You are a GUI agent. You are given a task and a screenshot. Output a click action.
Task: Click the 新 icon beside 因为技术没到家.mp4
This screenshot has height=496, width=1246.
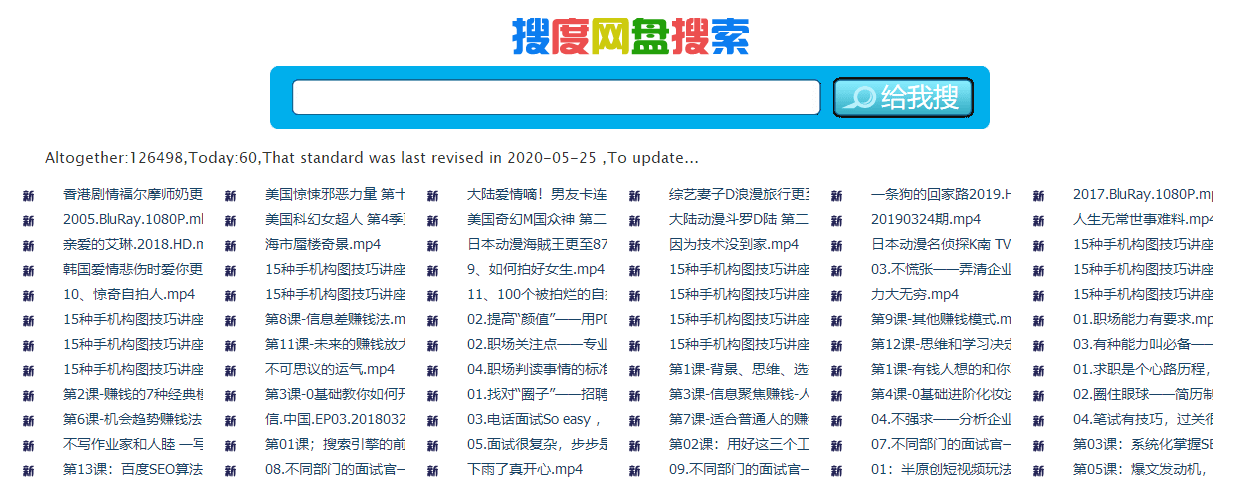click(634, 245)
